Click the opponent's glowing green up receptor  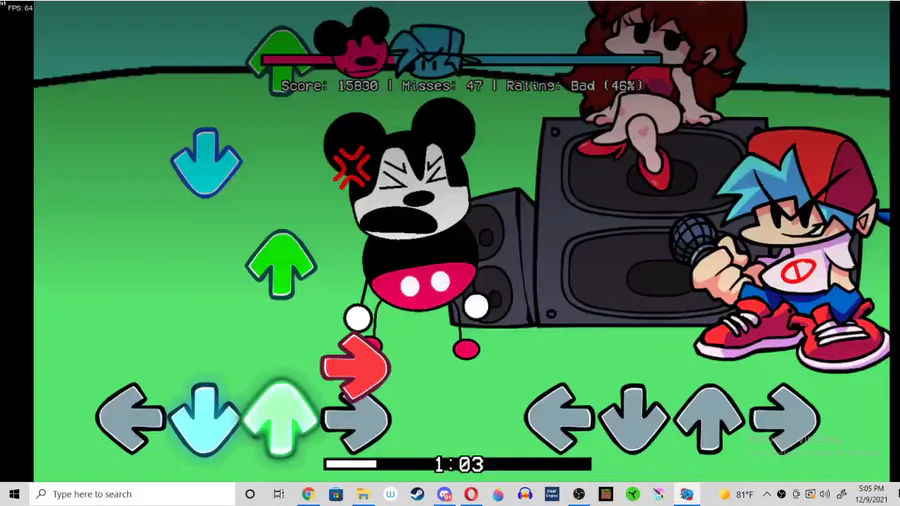pos(280,419)
